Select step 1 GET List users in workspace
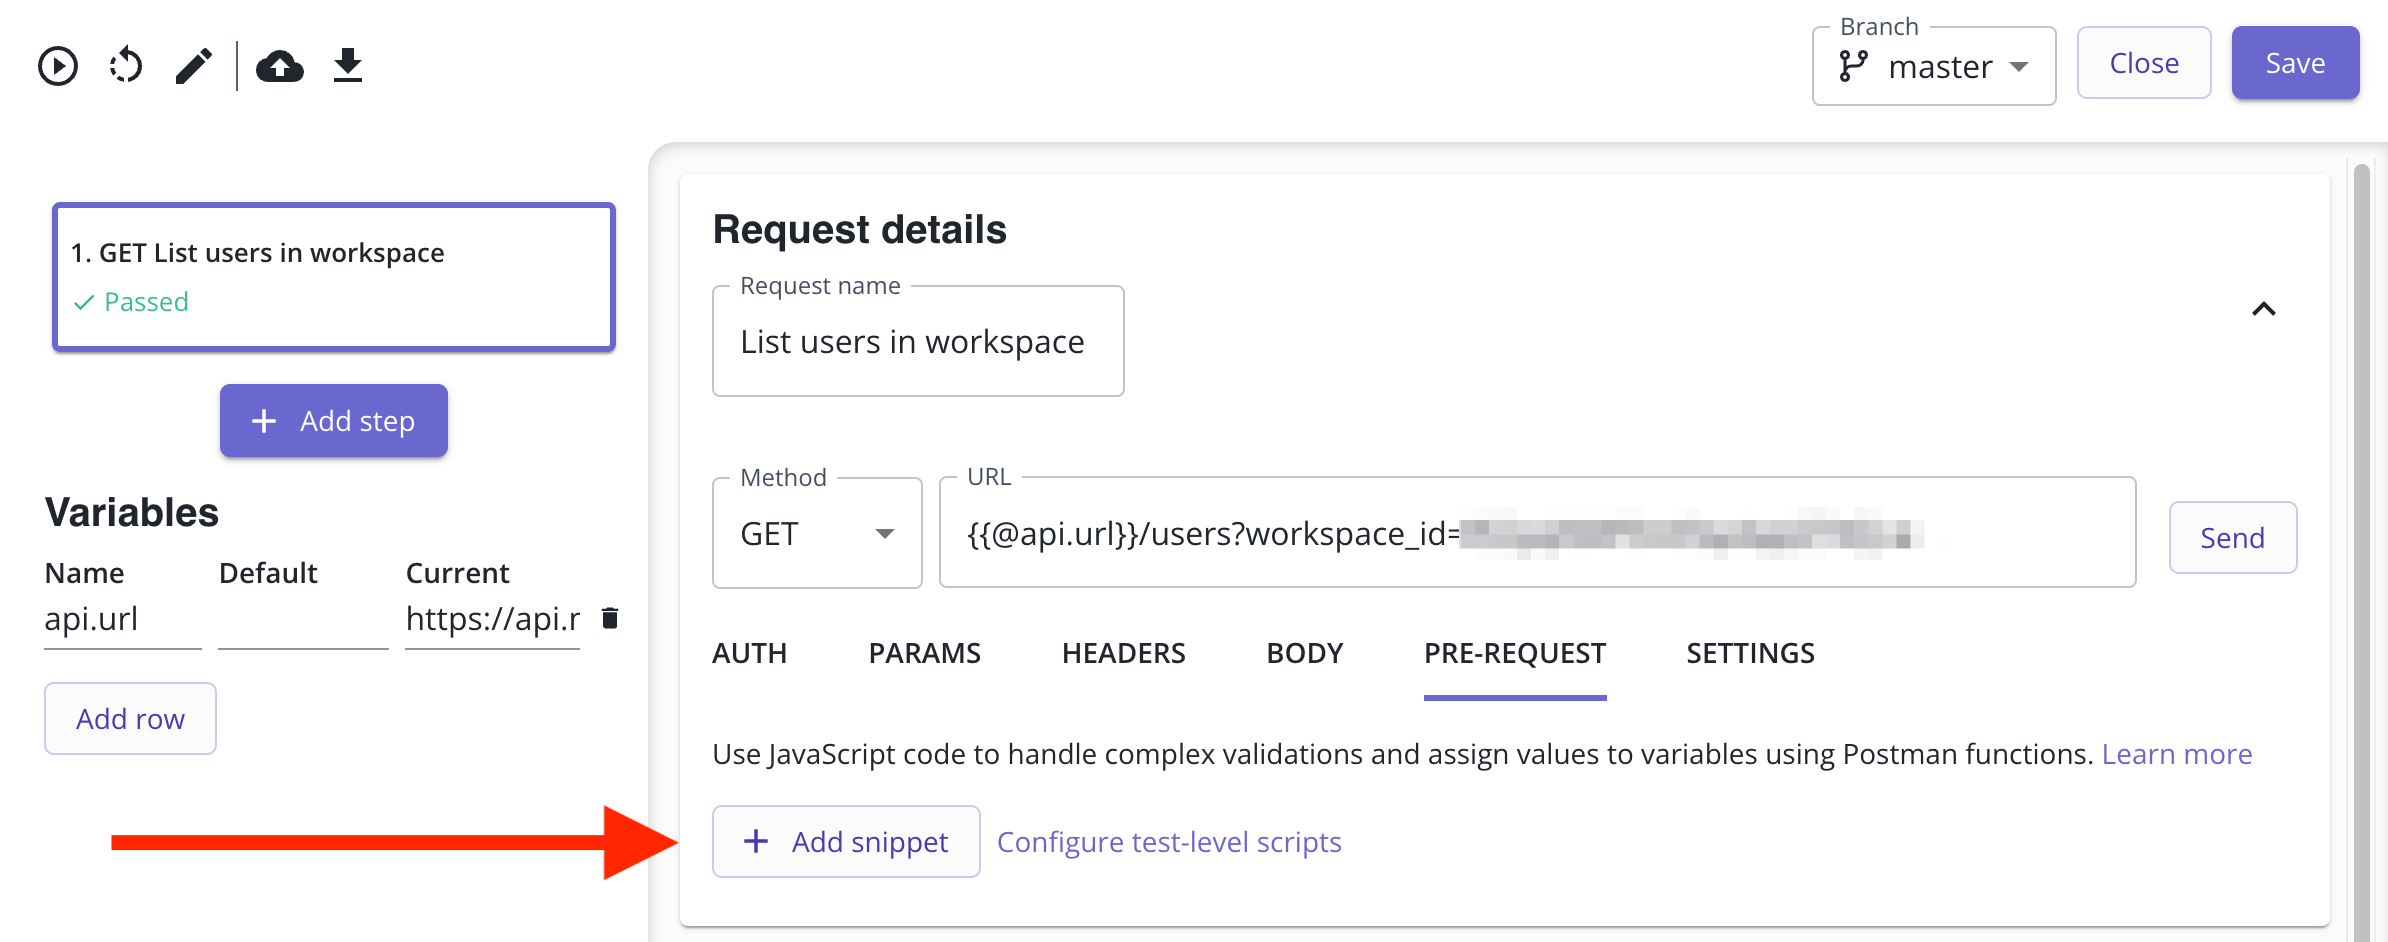This screenshot has width=2388, height=942. pos(334,277)
